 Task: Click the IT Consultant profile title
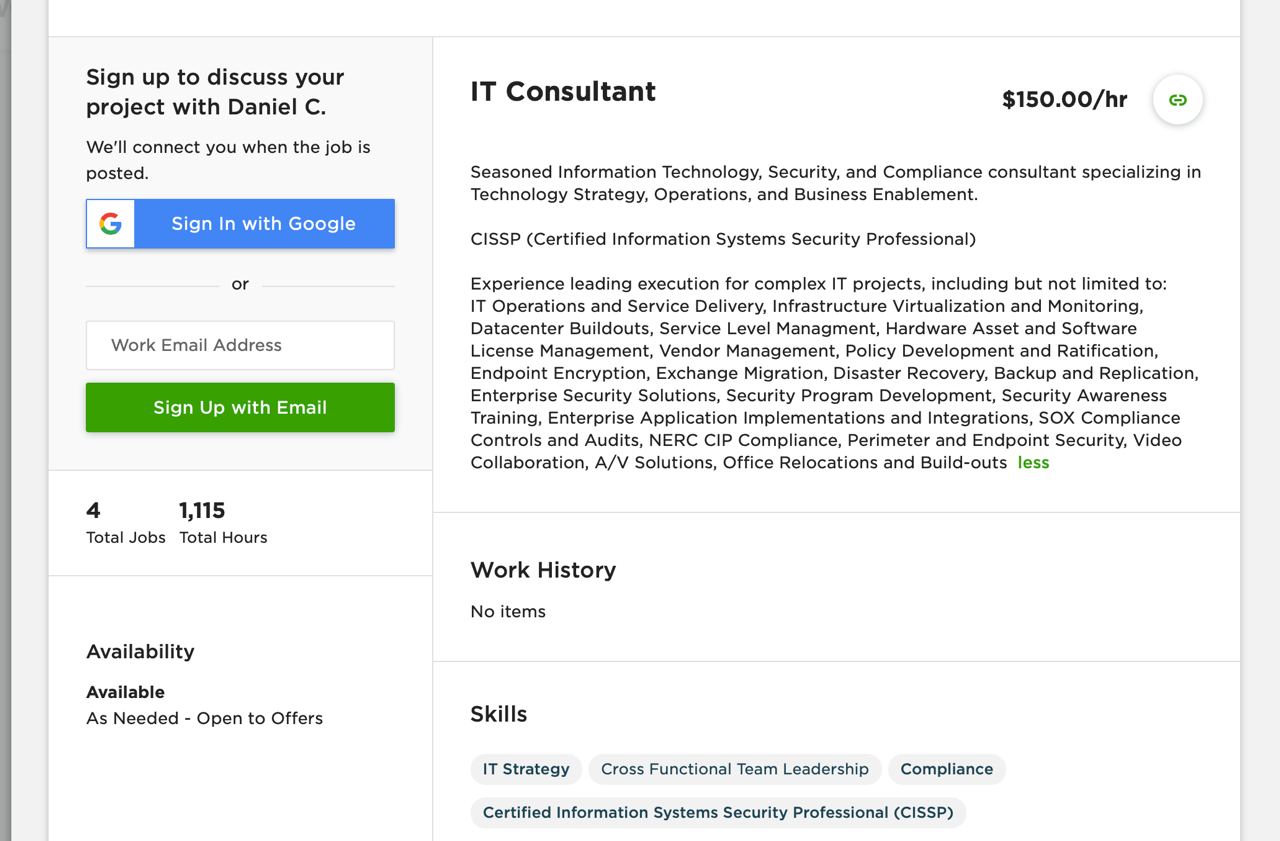pos(563,91)
